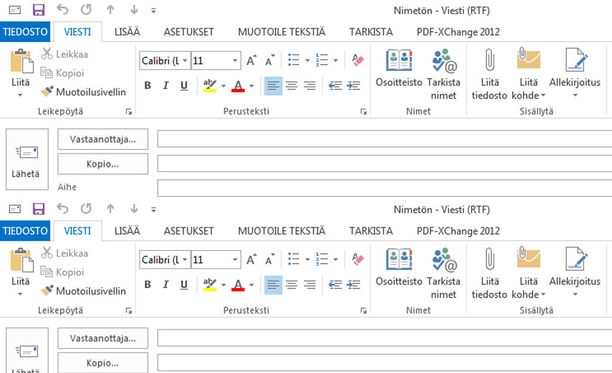This screenshot has width=612, height=373.
Task: Toggle bold formatting in upper window ribbon
Action: 148,85
